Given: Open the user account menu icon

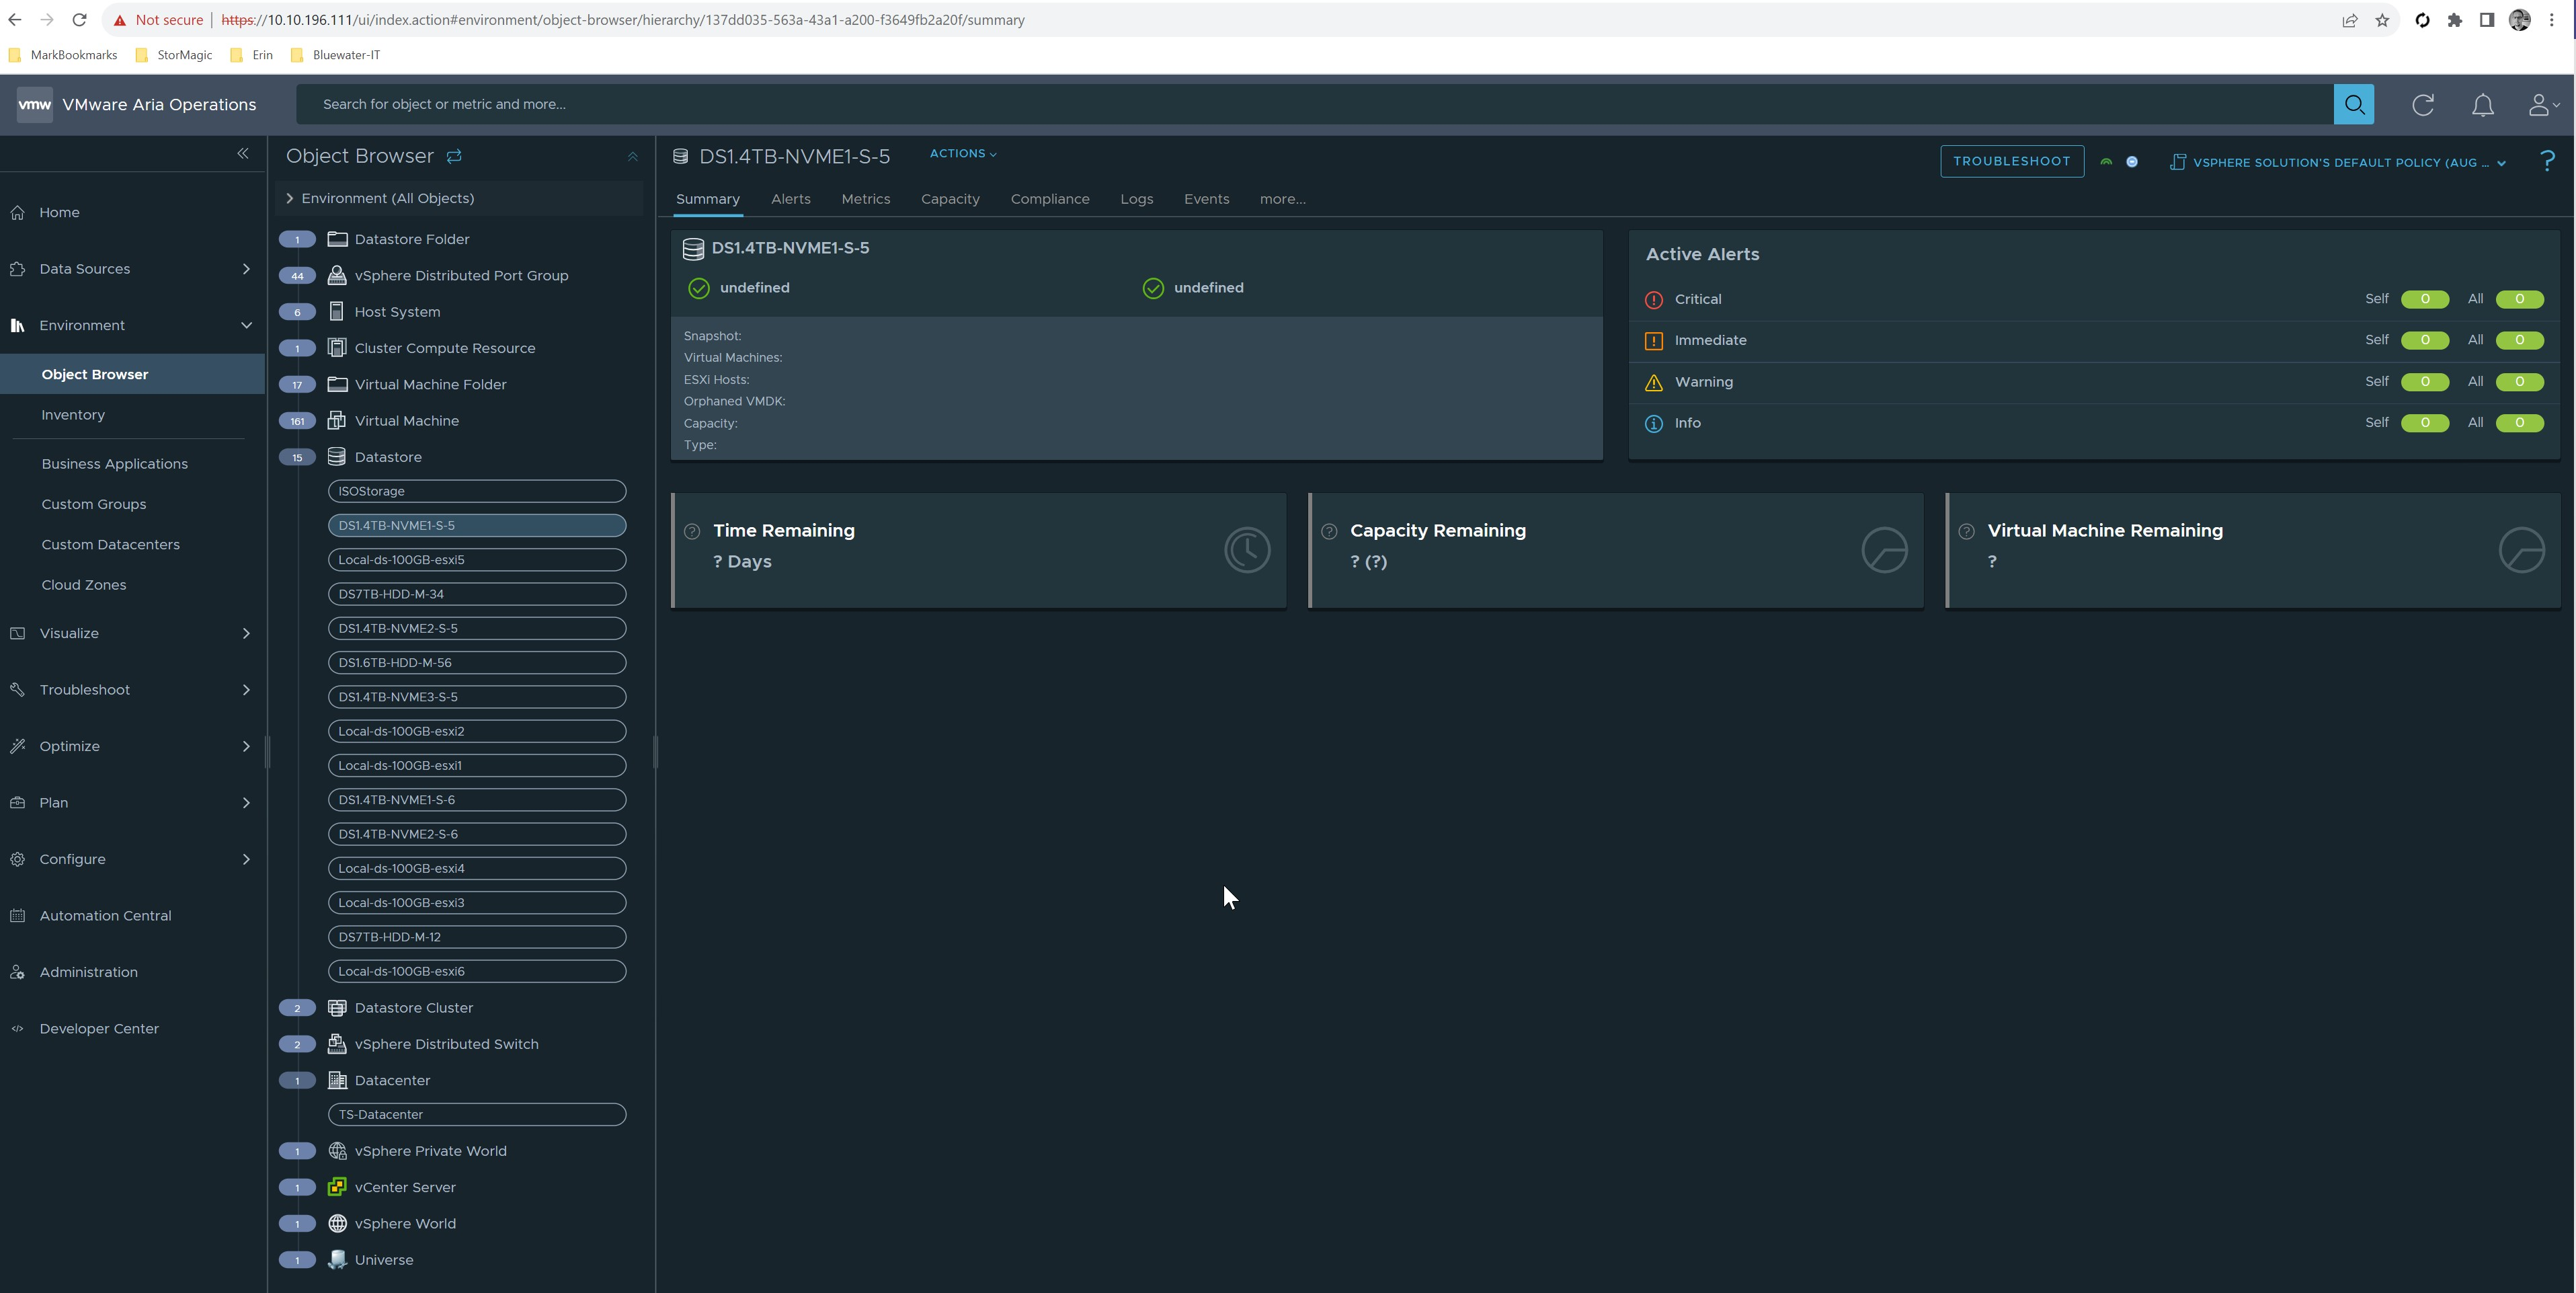Looking at the screenshot, I should click(2543, 105).
